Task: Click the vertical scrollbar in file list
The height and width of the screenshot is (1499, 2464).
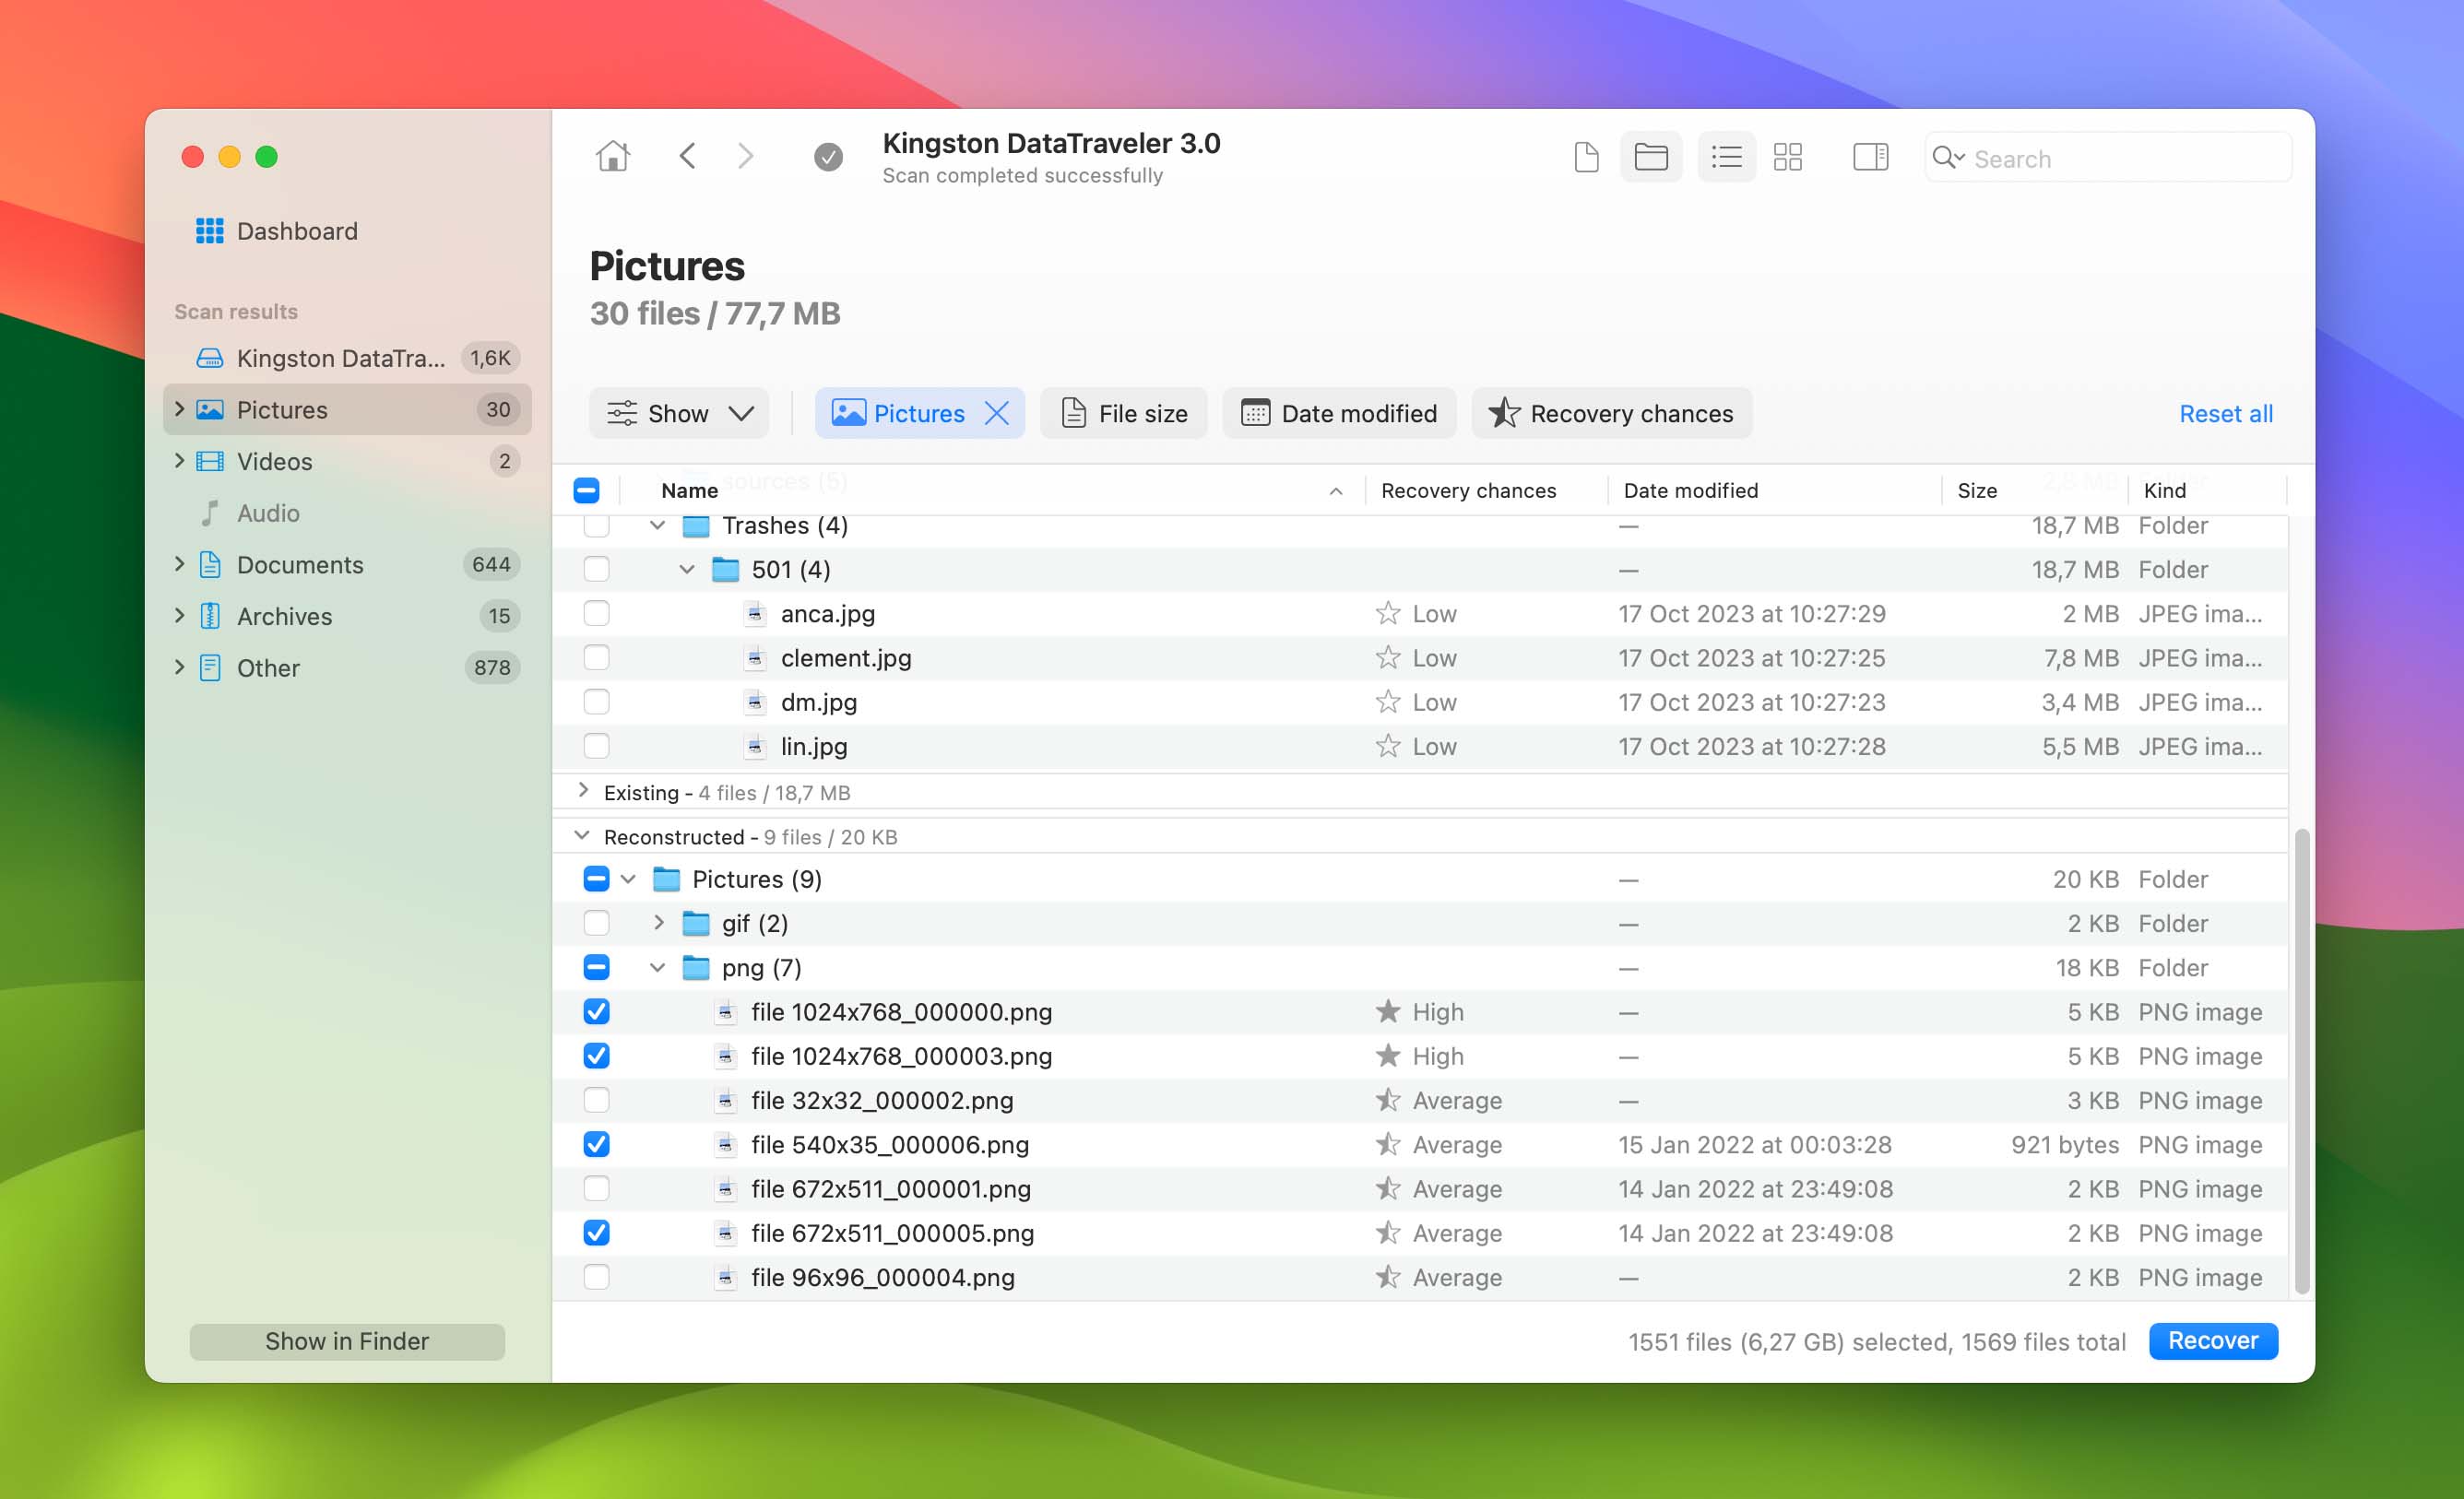Action: pos(2301,1060)
